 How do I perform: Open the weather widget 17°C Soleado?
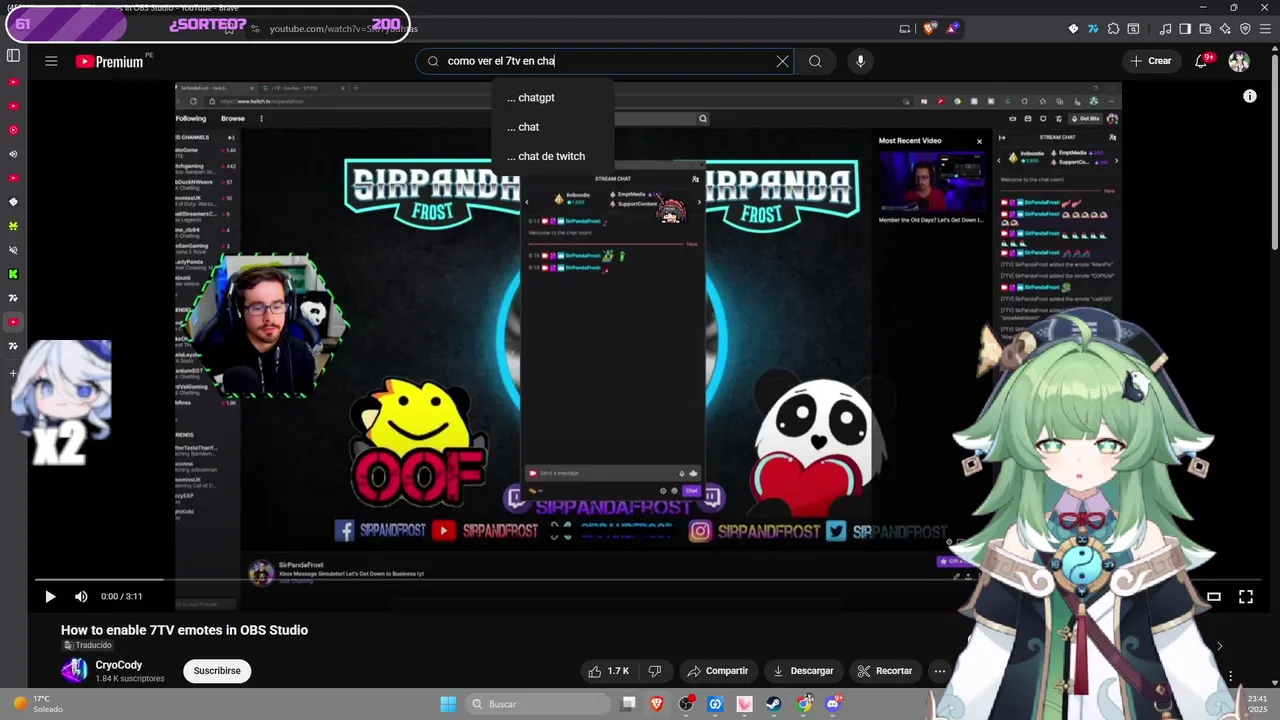(x=40, y=704)
